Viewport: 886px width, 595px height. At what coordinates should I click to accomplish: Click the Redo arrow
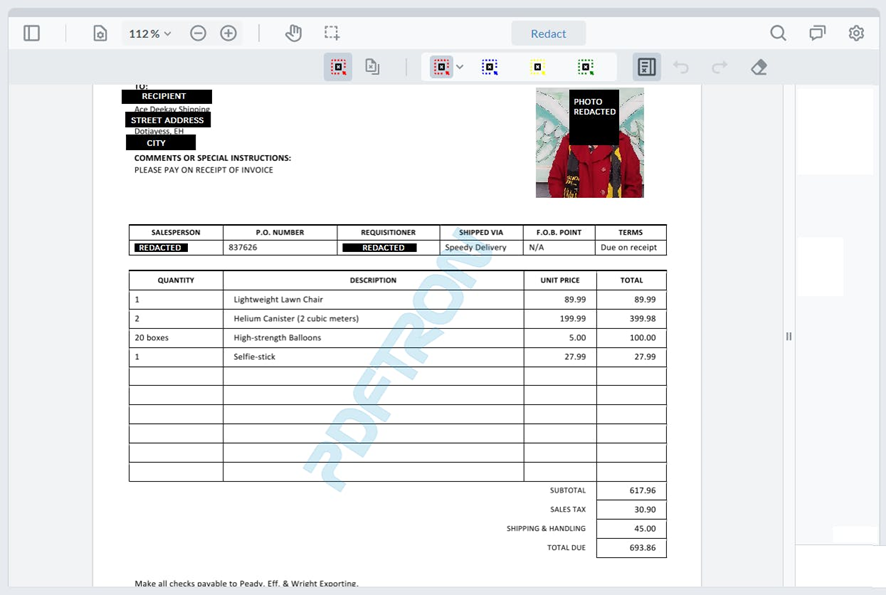(719, 67)
